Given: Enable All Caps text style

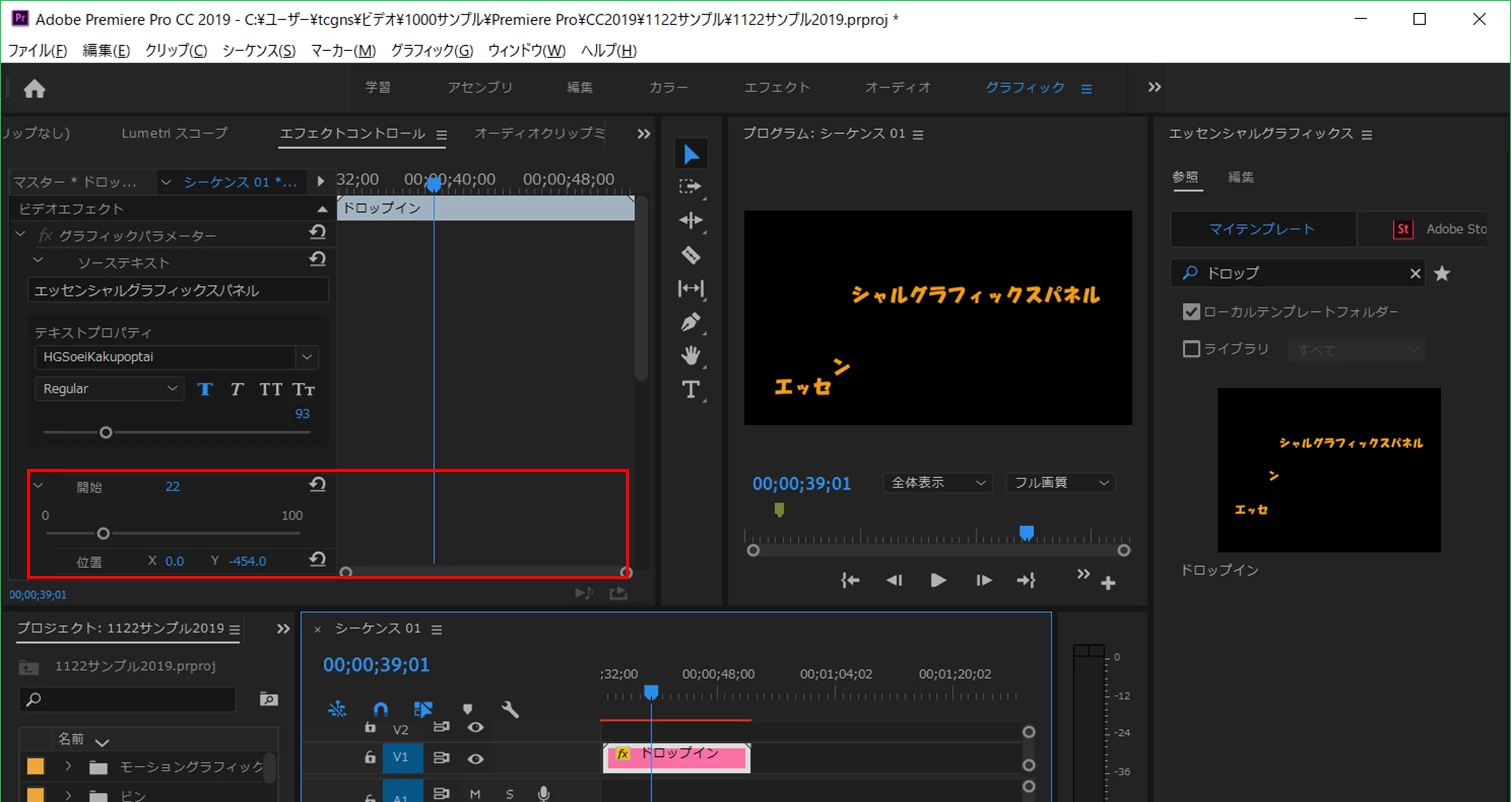Looking at the screenshot, I should (271, 389).
